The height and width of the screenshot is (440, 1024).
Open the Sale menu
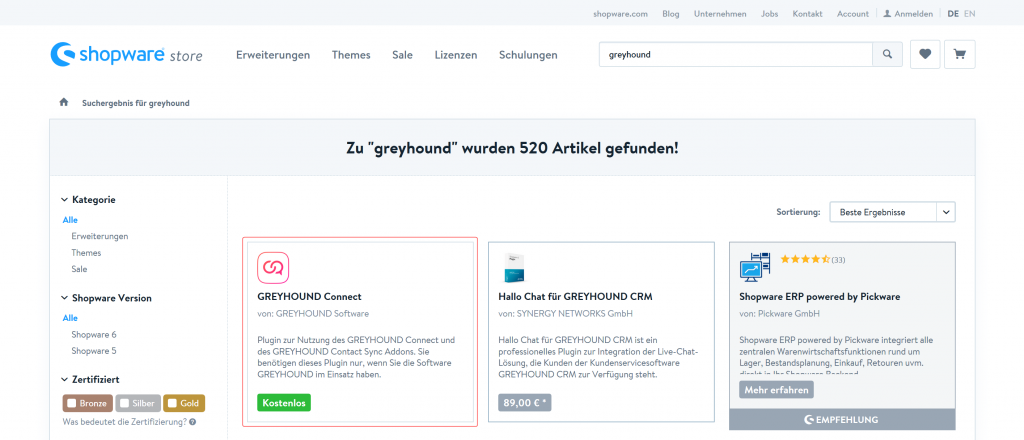click(402, 55)
